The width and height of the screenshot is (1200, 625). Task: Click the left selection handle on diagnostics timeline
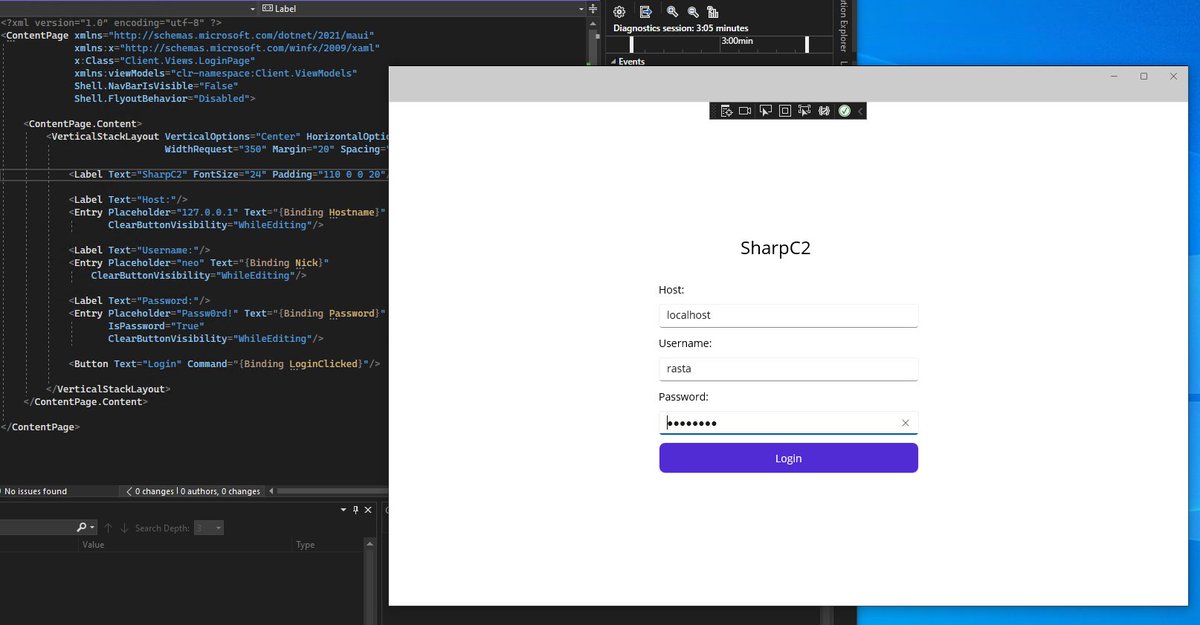631,44
